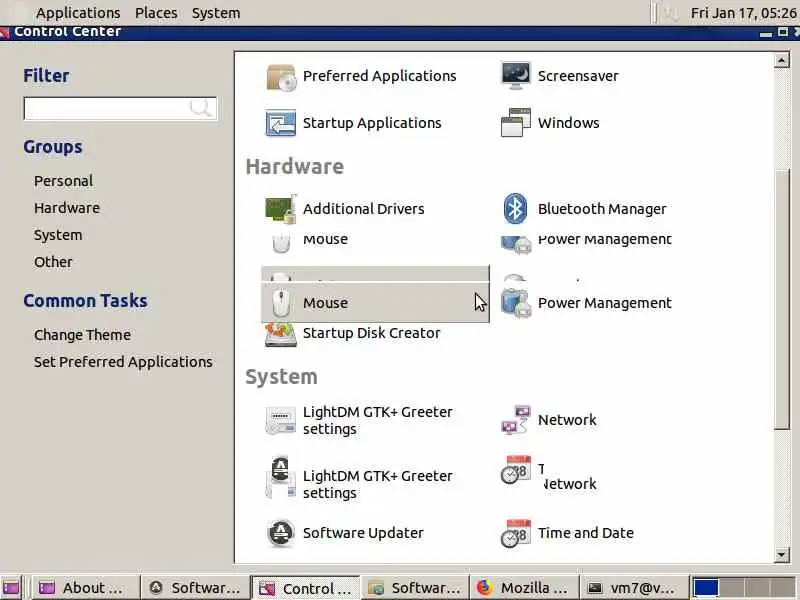Open the Software Updater icon
800x600 pixels.
pos(281,533)
